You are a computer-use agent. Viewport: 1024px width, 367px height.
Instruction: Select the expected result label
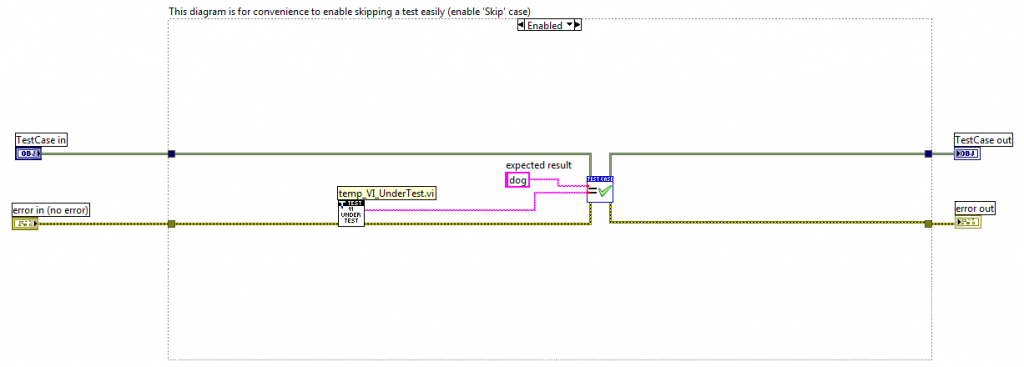coord(539,165)
